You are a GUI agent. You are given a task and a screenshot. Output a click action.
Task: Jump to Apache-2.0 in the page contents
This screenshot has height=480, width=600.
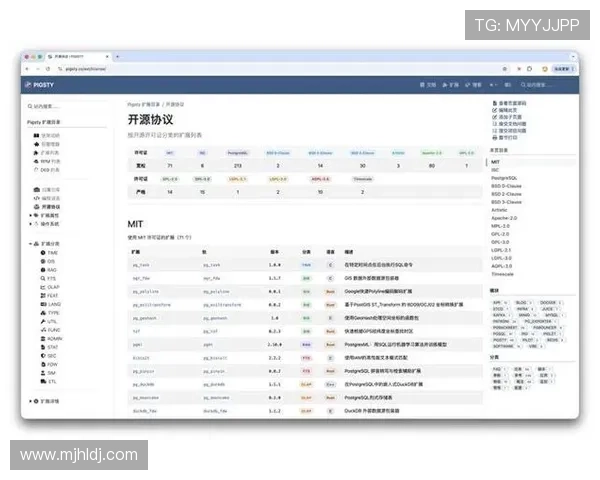tap(504, 218)
